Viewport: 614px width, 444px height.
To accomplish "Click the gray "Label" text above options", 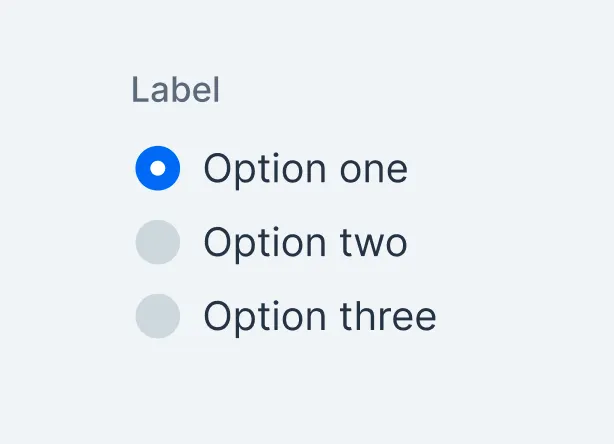I will [x=175, y=91].
